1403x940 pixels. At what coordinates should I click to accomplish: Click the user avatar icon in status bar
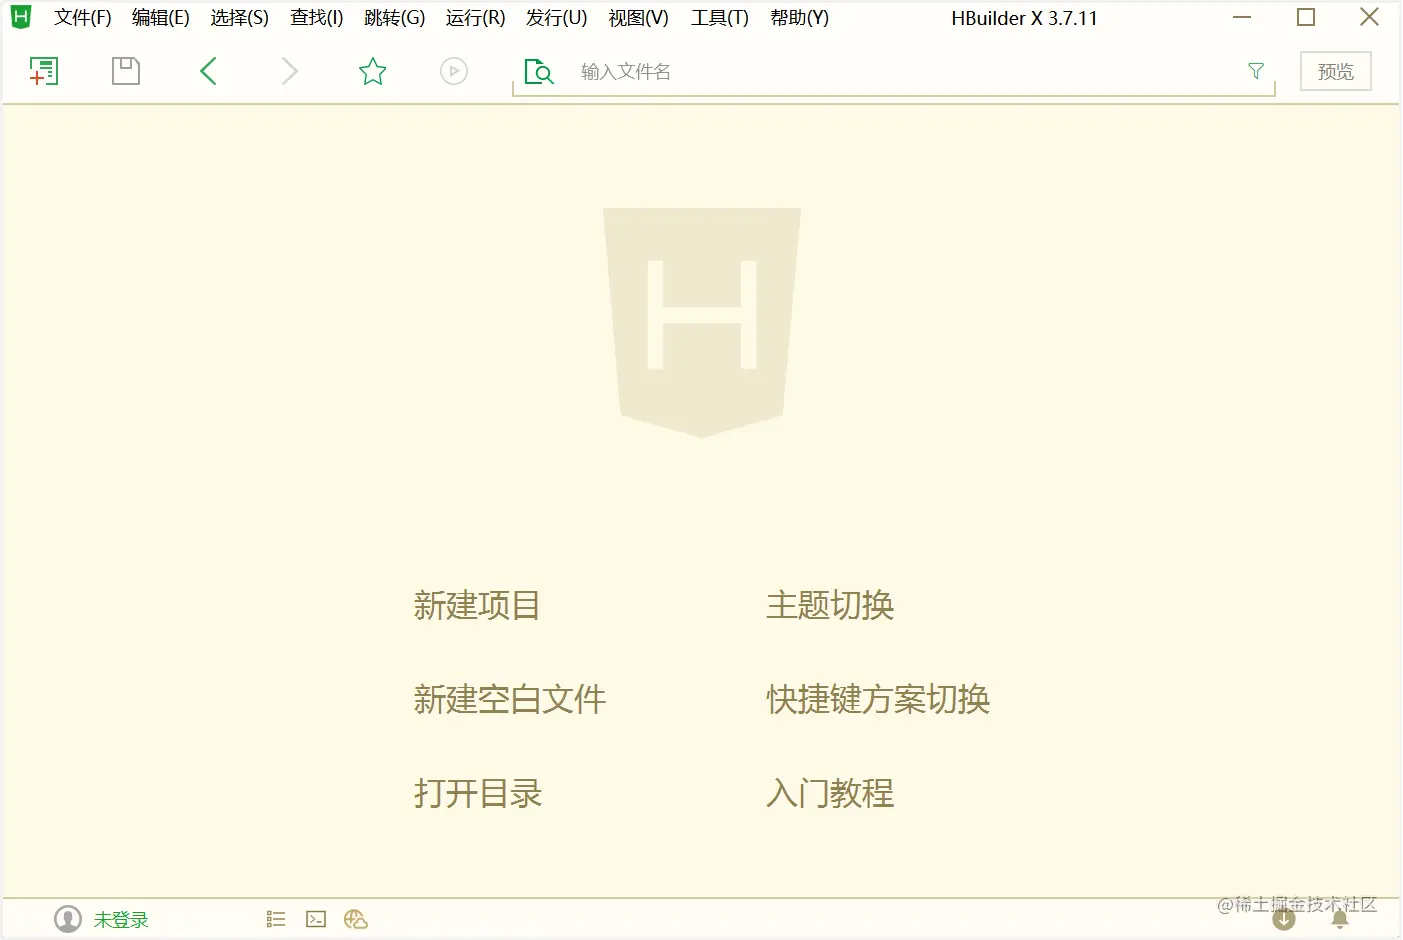[68, 919]
